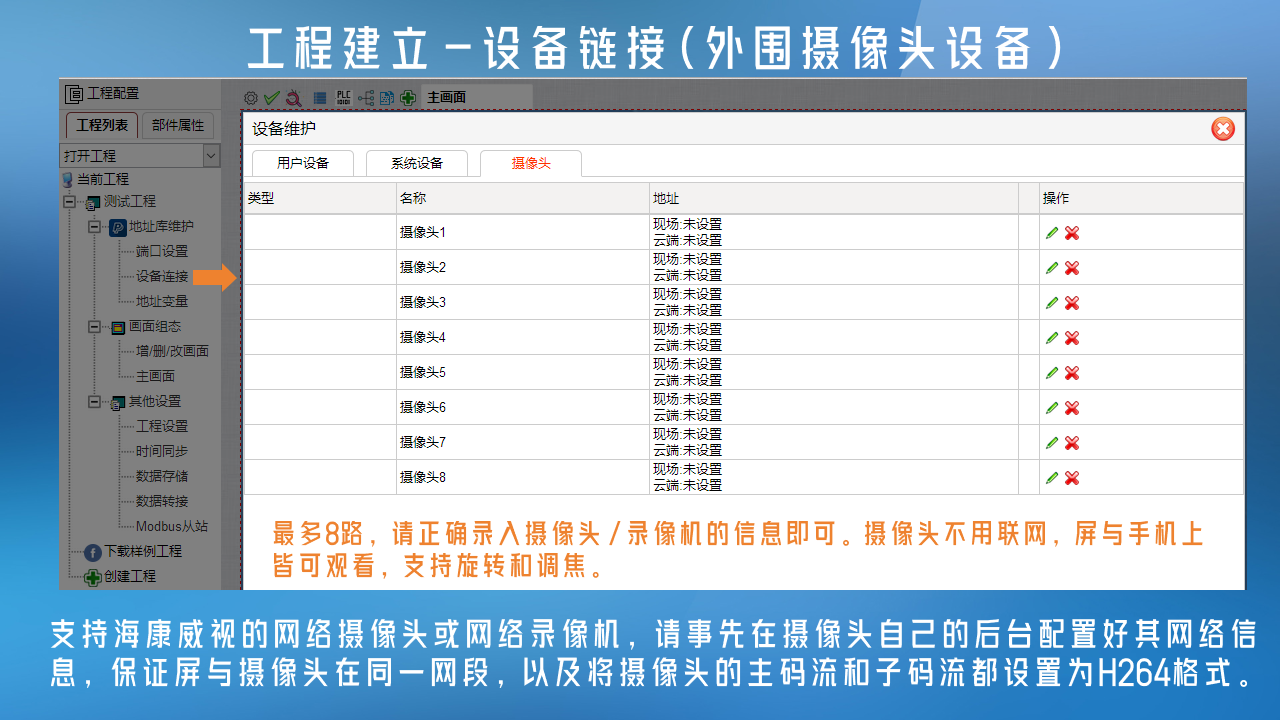This screenshot has width=1280, height=720.
Task: Select 下载样例工程 in the tree
Action: point(143,552)
